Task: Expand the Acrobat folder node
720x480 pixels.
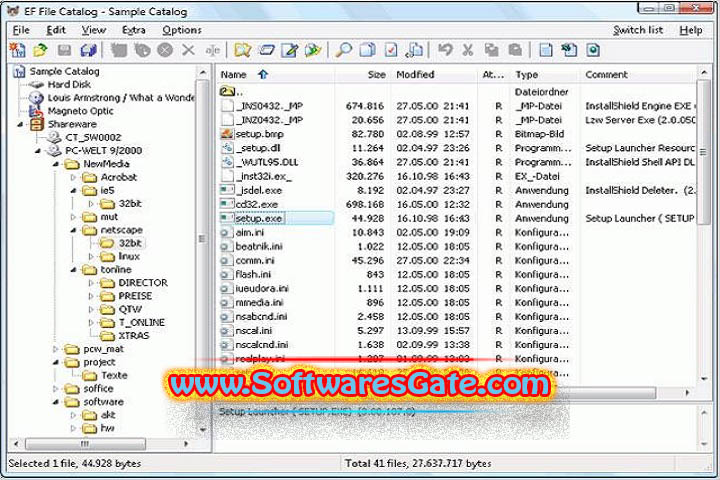Action: [x=73, y=177]
